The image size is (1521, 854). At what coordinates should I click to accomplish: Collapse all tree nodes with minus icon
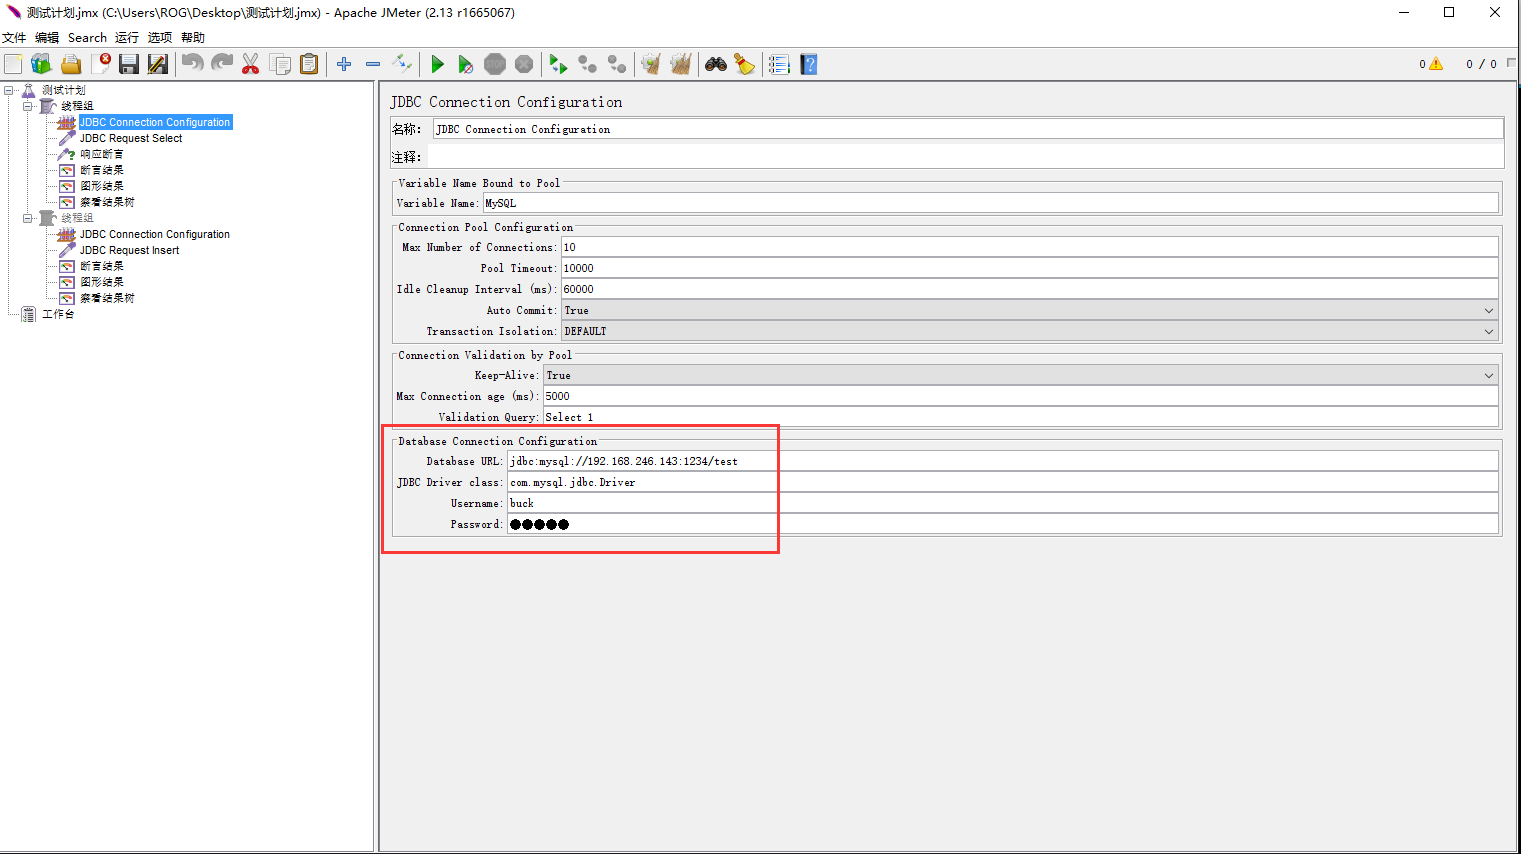click(x=373, y=64)
